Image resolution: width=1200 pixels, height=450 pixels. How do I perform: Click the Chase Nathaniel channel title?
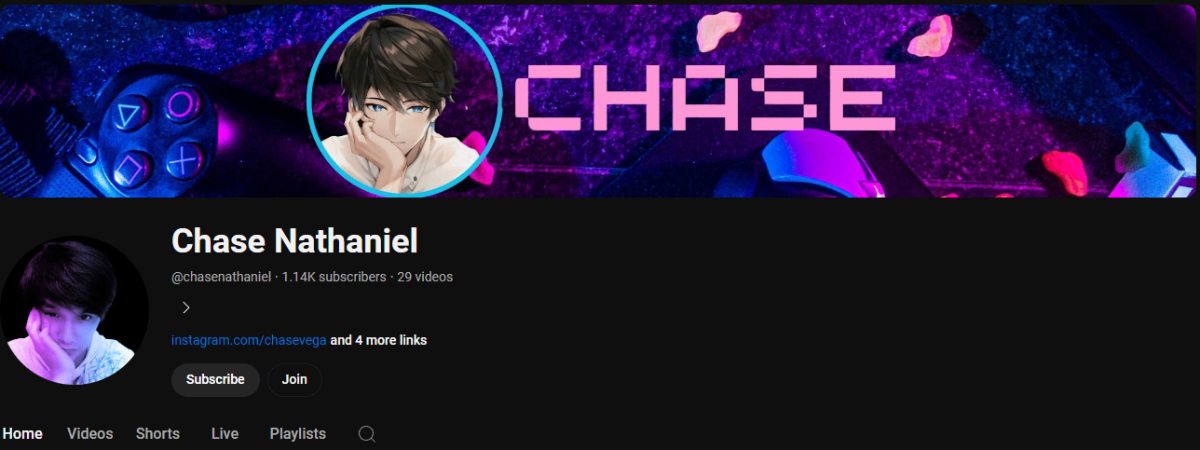(x=295, y=241)
